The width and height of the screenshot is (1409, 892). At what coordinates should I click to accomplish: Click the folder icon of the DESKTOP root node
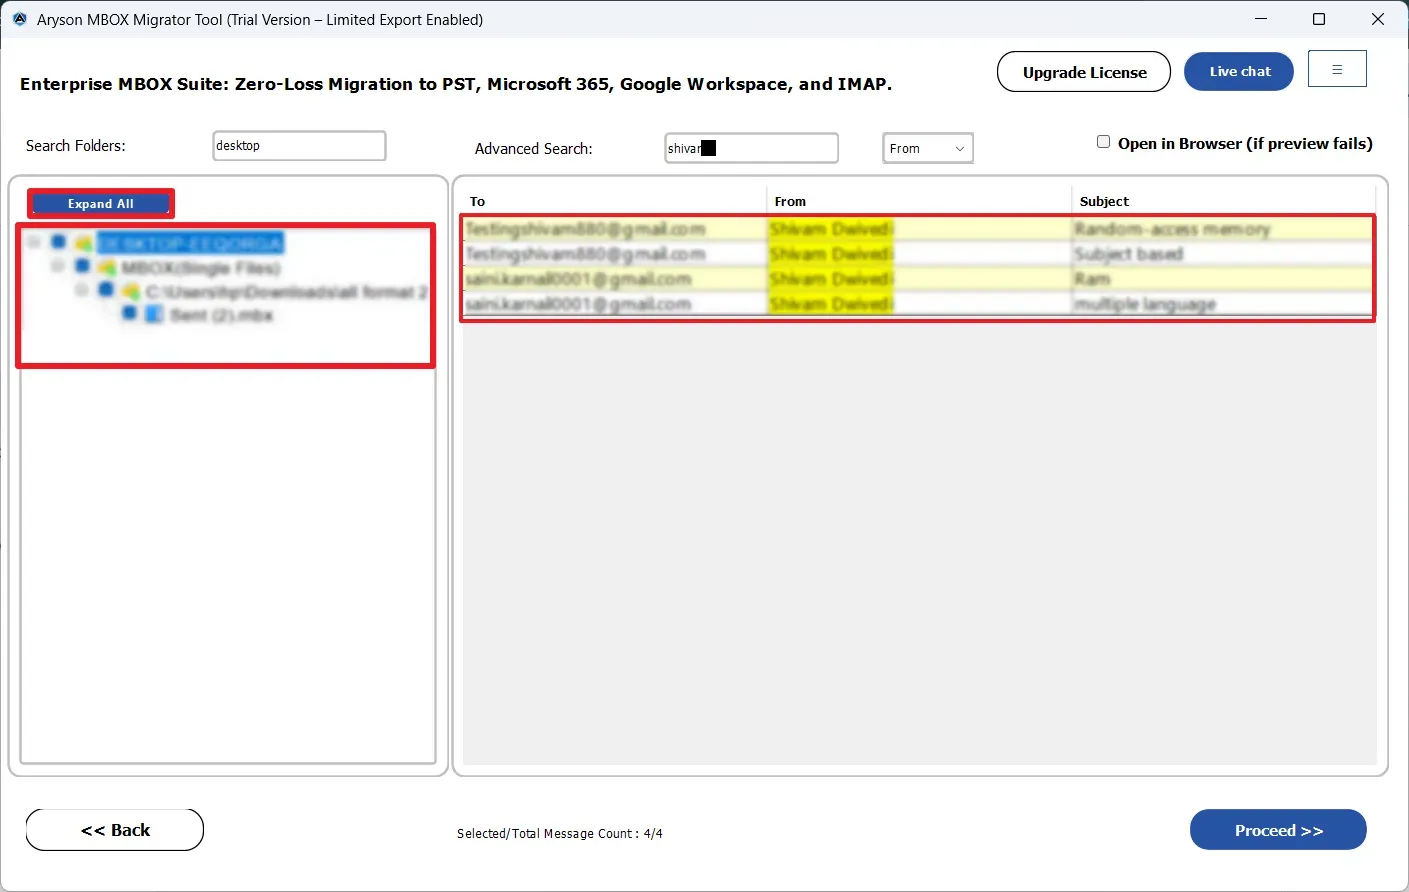coord(83,243)
